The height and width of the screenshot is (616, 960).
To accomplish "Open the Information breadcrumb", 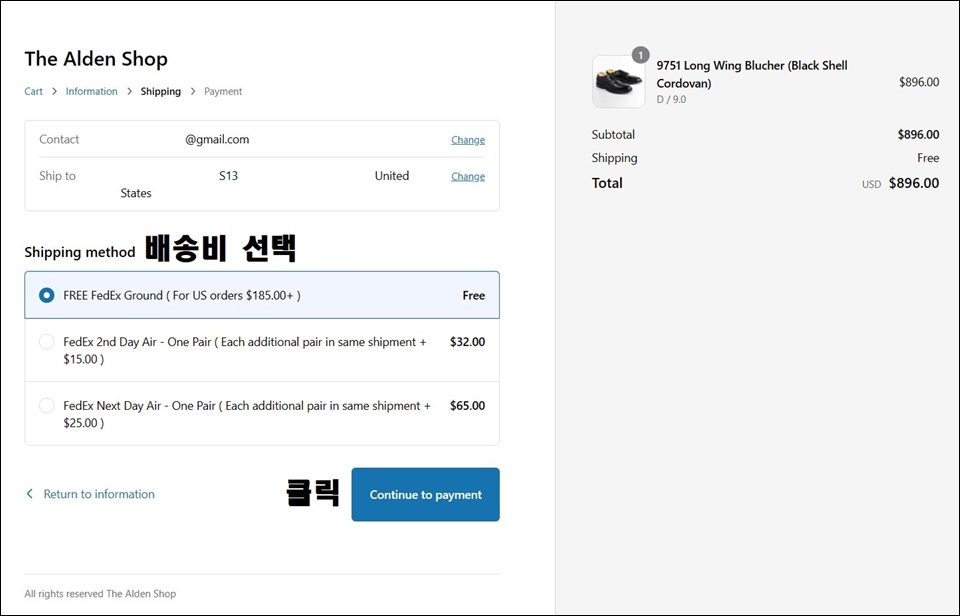I will (x=91, y=91).
